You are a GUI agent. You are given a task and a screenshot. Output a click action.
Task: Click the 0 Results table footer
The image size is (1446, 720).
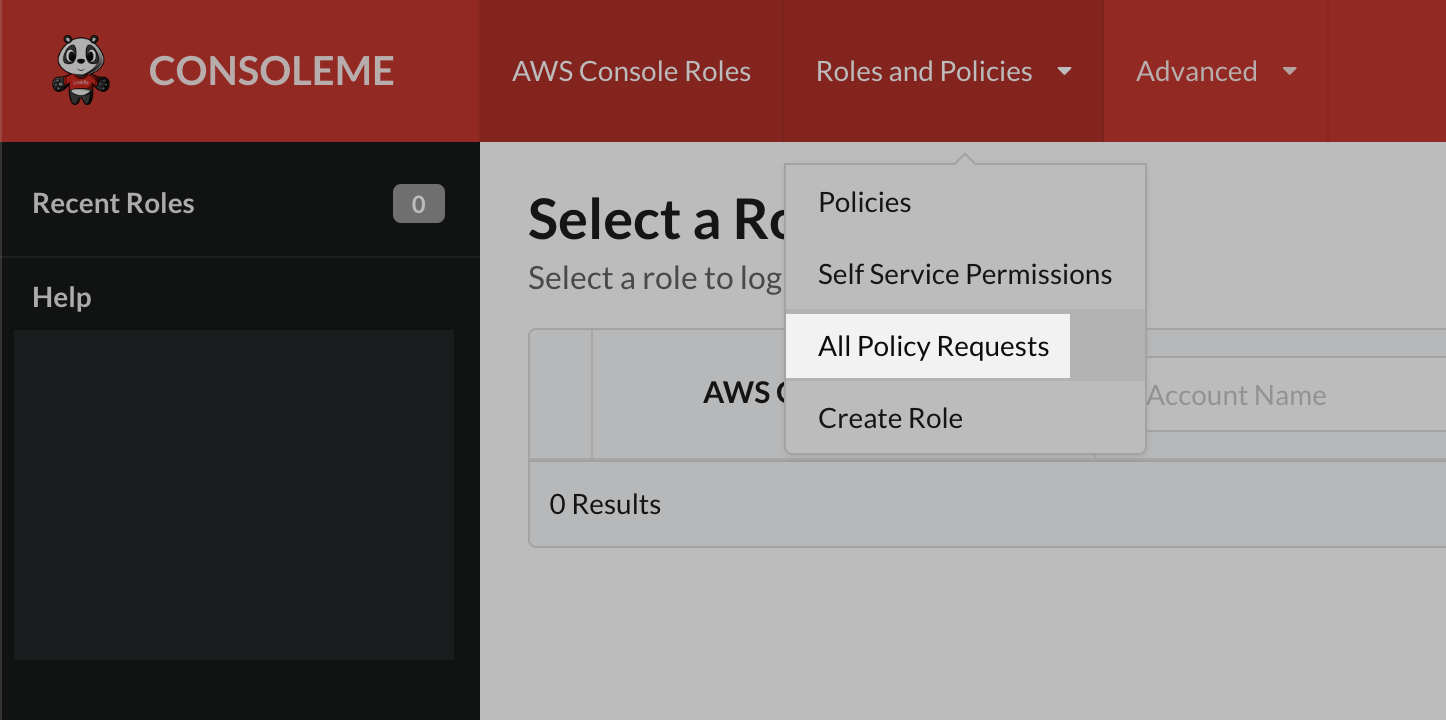click(605, 504)
